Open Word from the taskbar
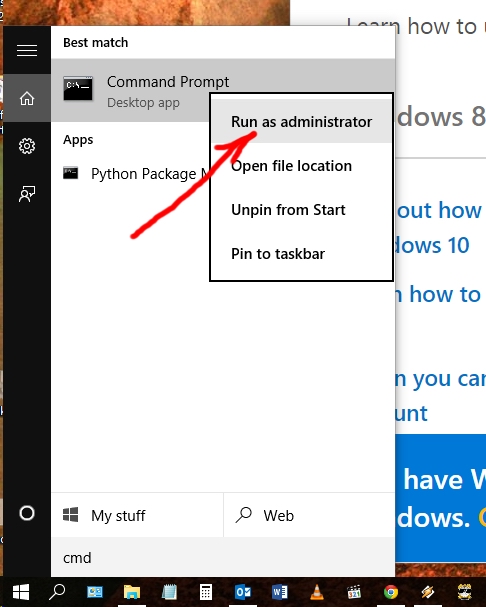The image size is (486, 607). tap(280, 592)
